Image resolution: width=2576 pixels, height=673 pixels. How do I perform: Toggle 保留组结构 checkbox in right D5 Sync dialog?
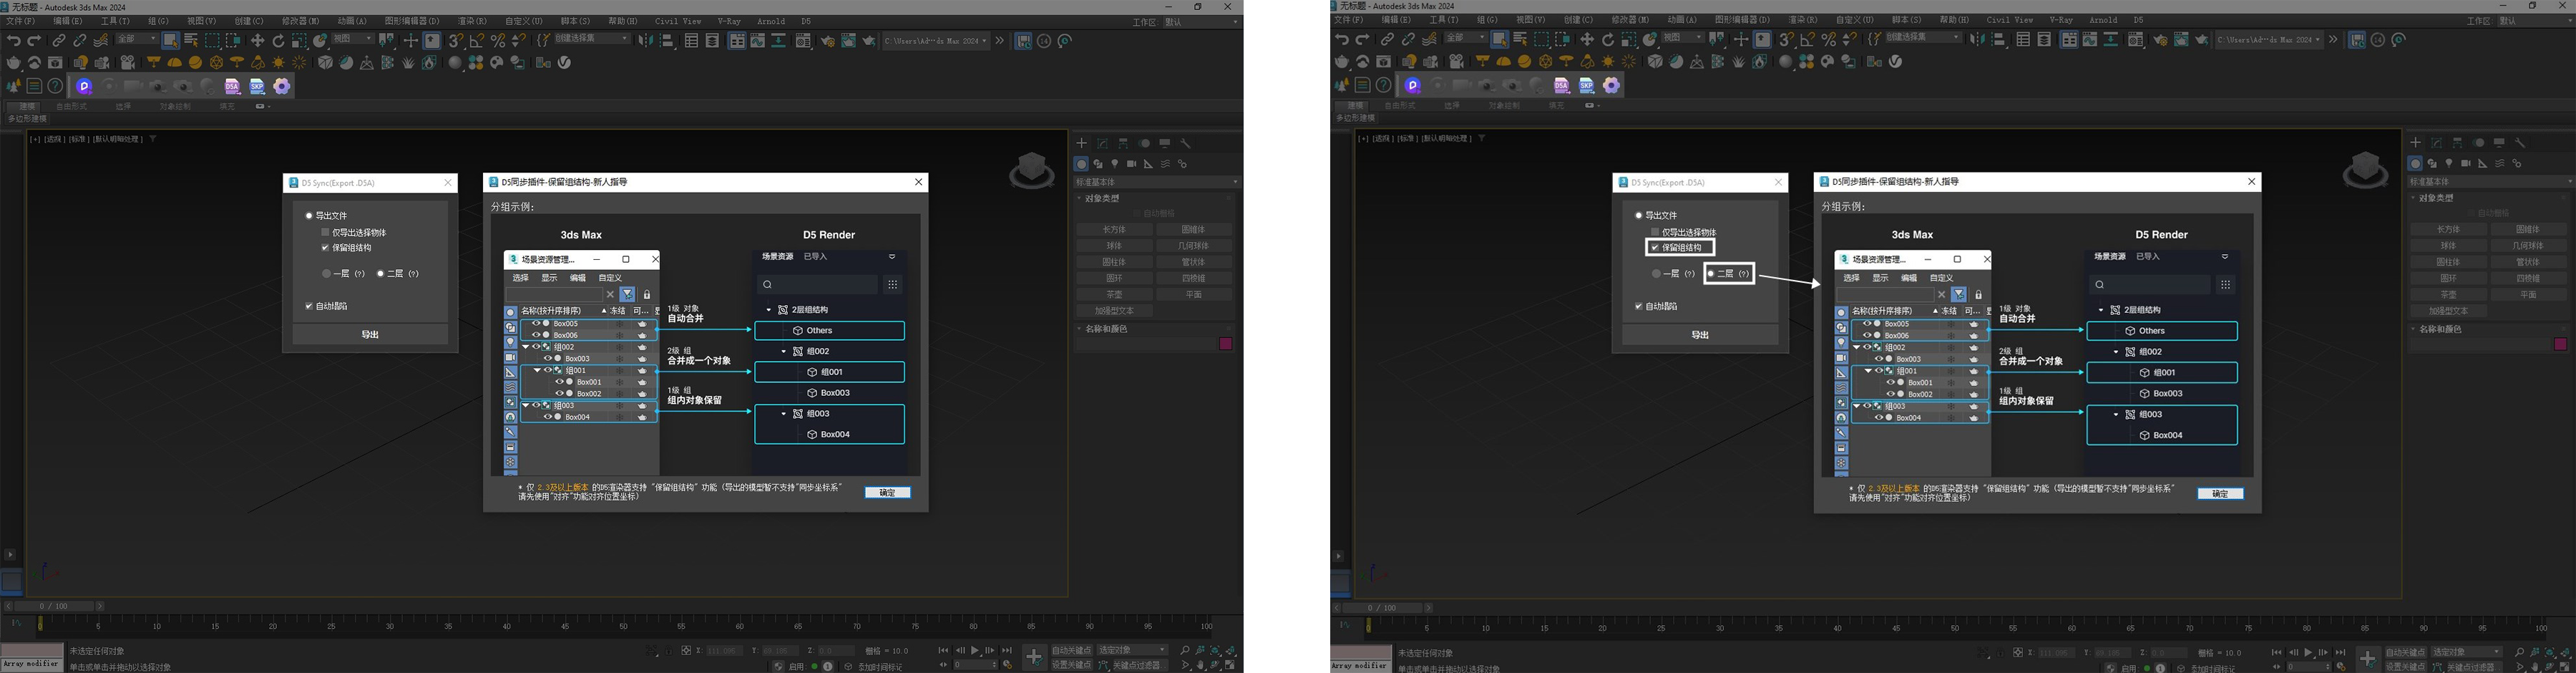[1655, 248]
